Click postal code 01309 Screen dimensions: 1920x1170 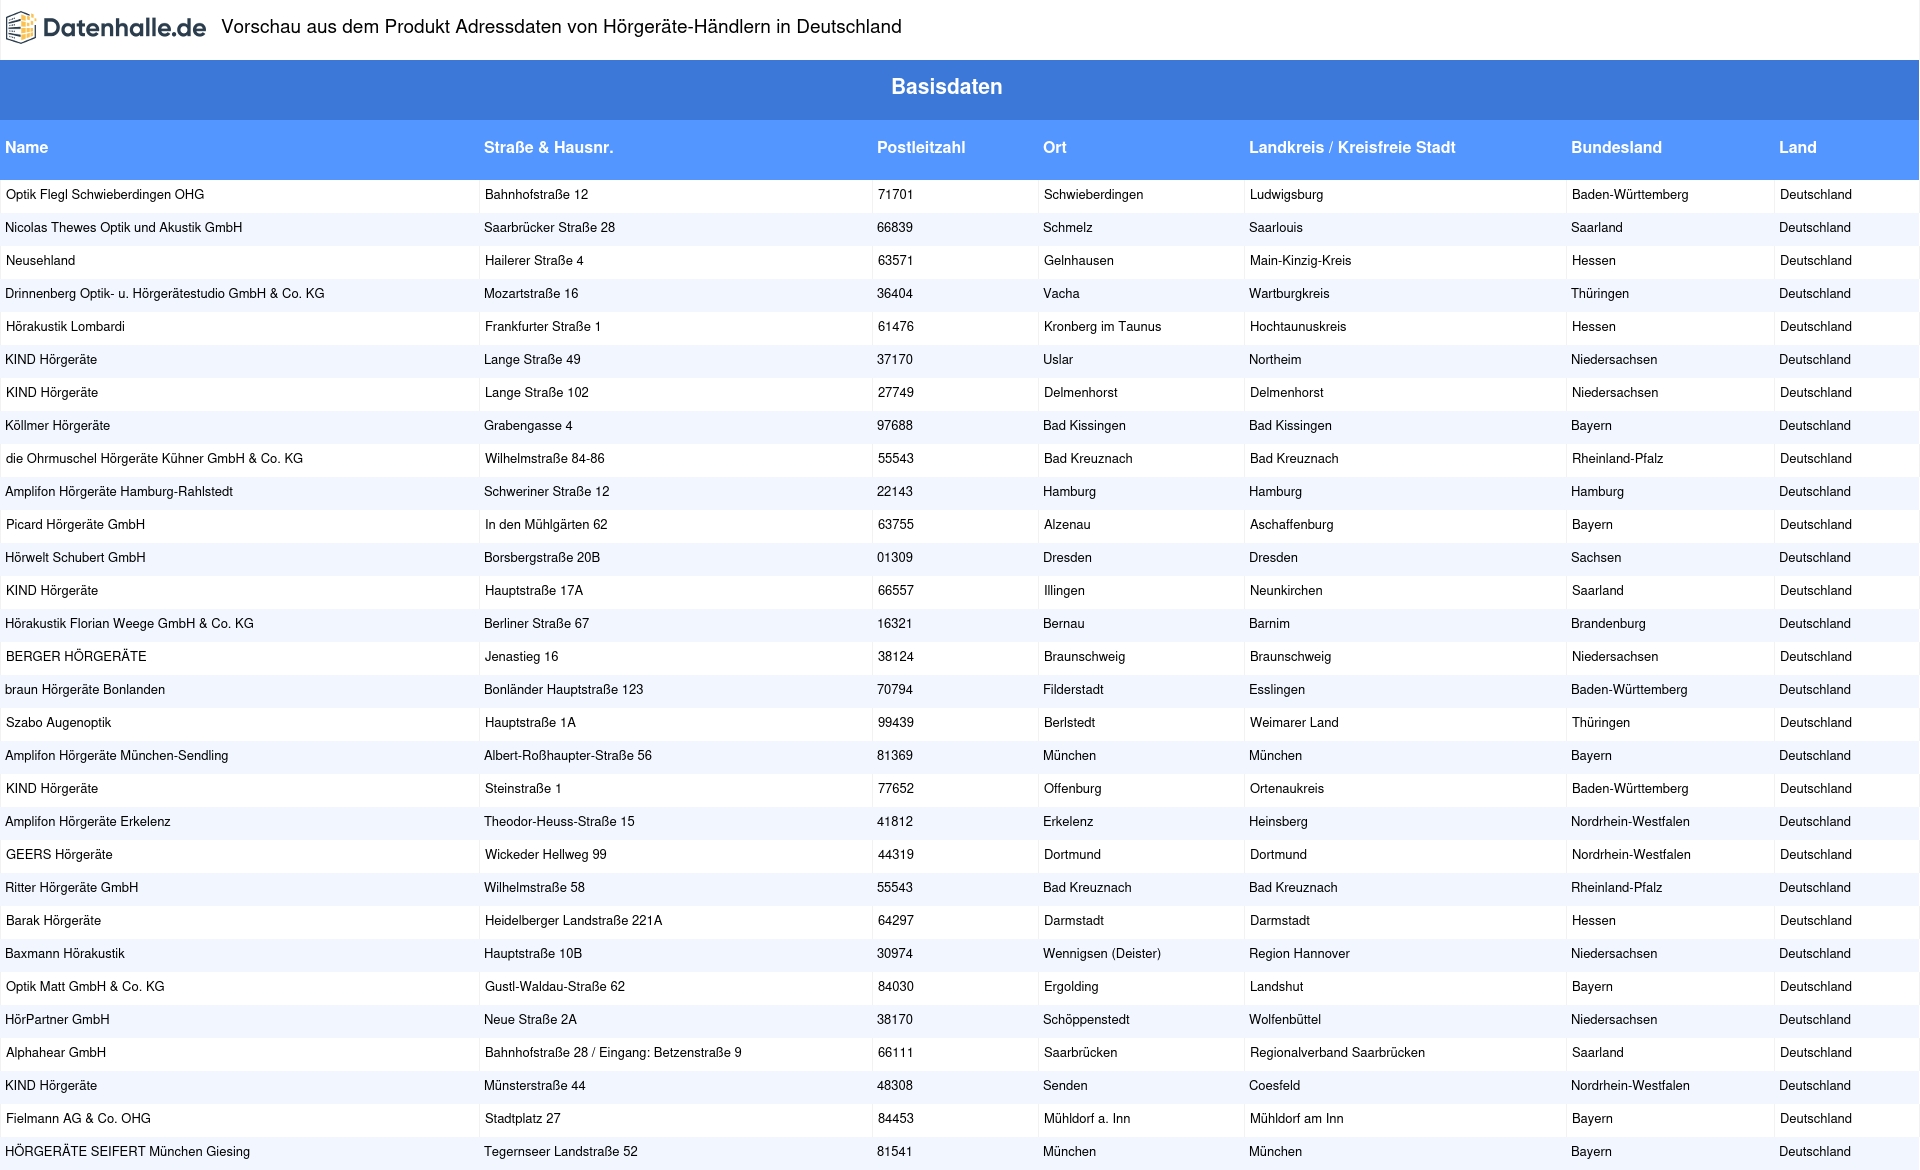coord(895,558)
